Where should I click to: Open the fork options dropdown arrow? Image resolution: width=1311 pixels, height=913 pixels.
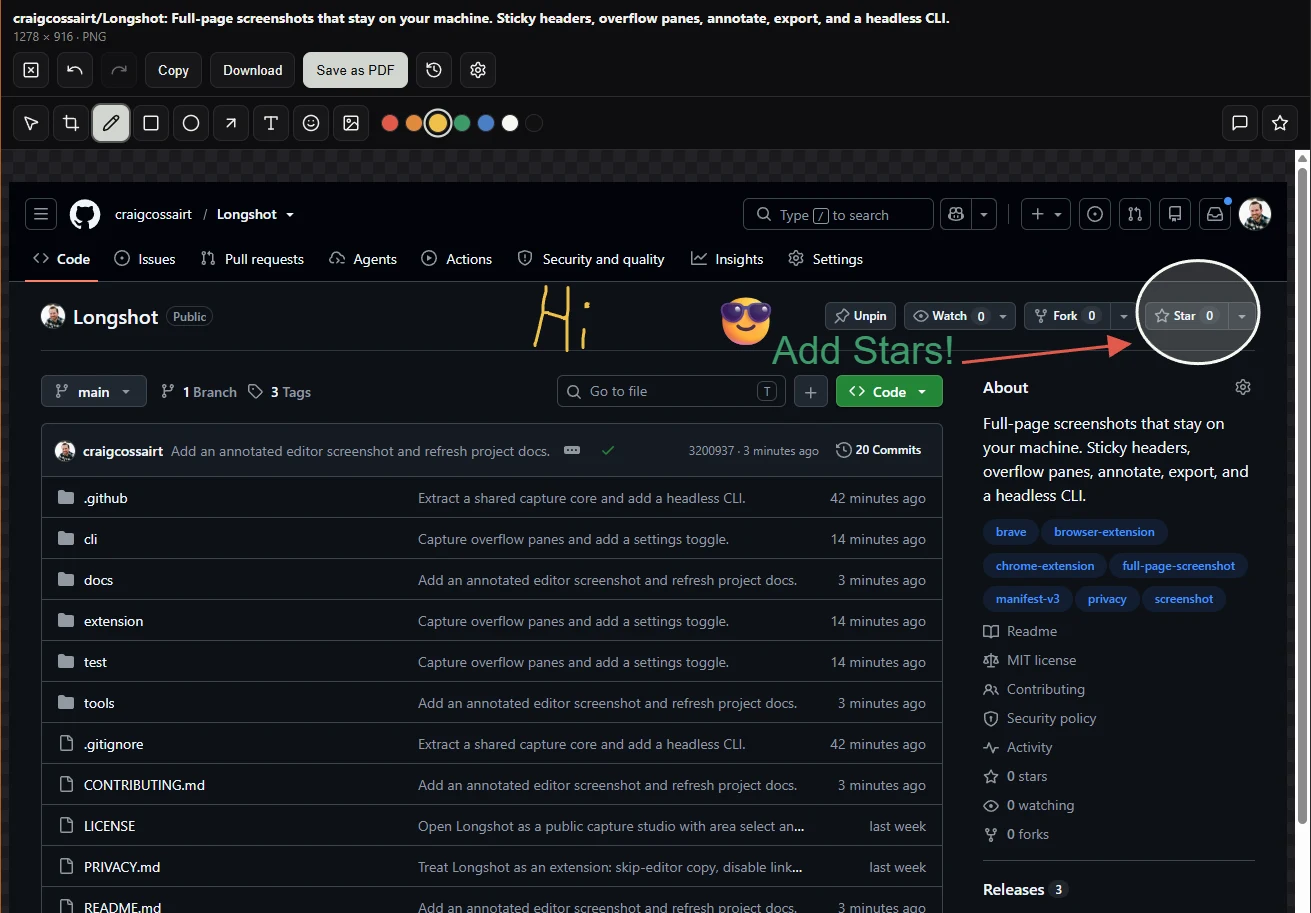1124,316
